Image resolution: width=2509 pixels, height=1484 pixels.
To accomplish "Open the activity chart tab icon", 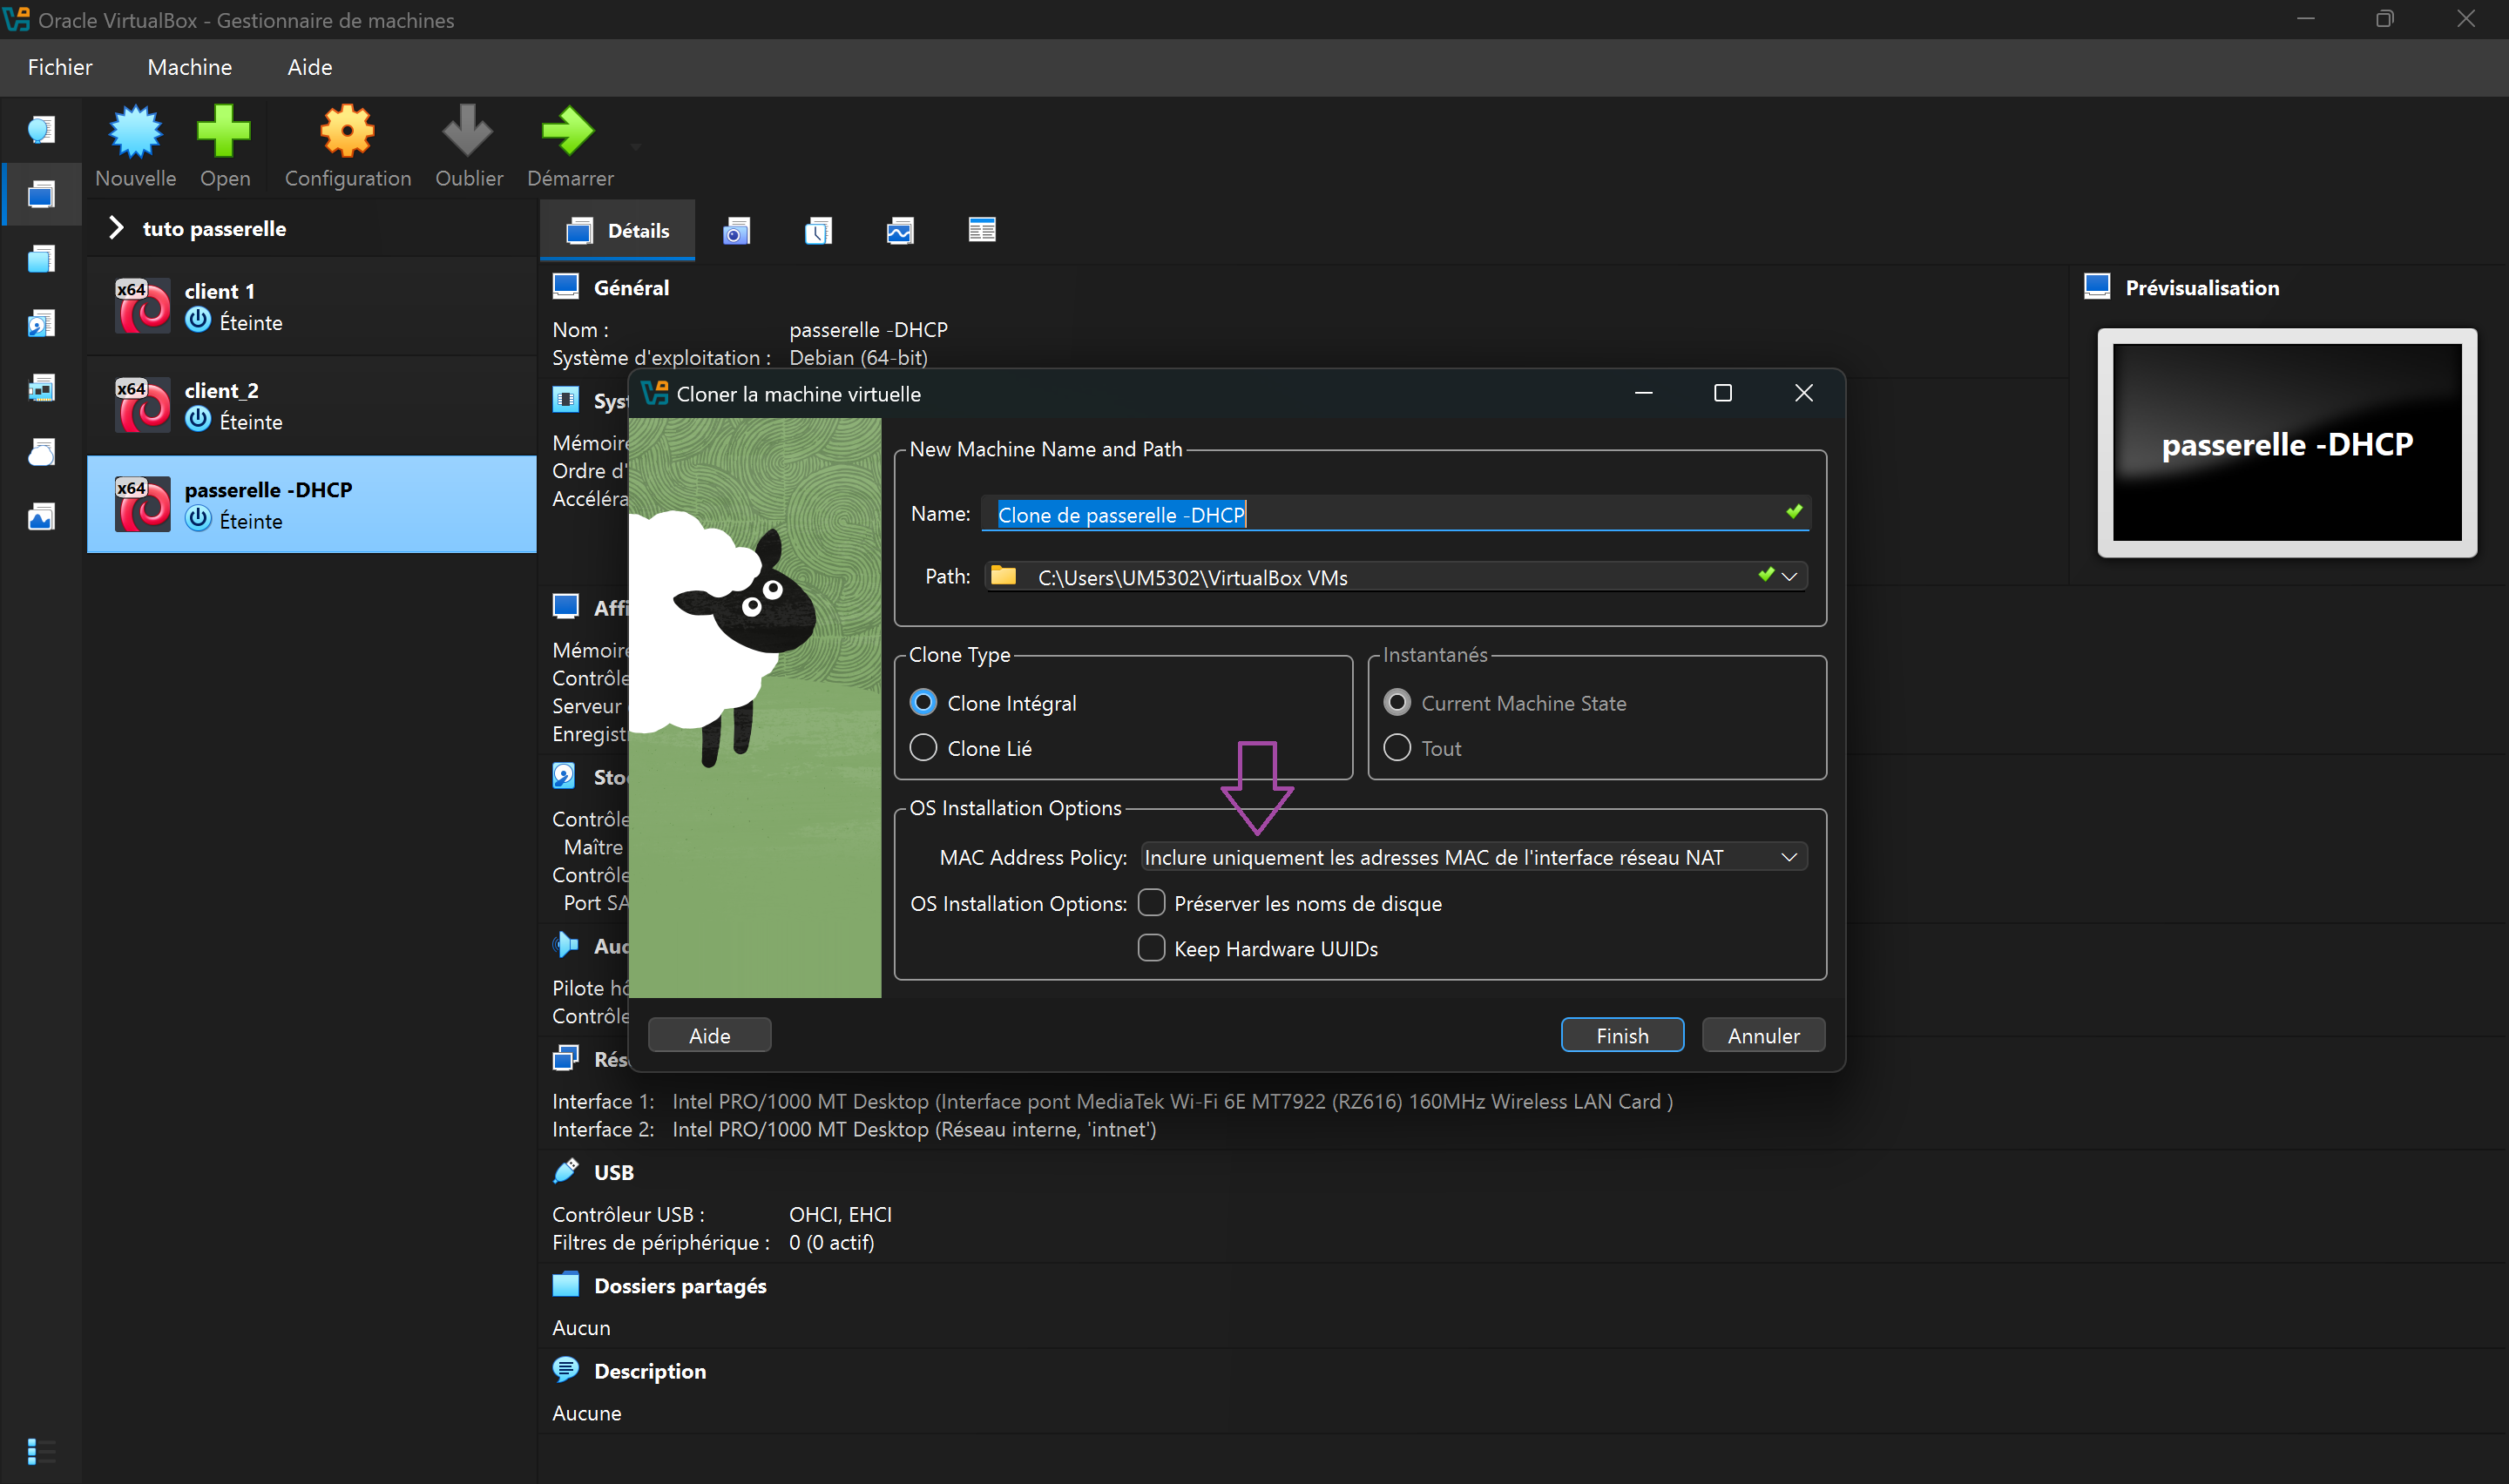I will tap(899, 231).
